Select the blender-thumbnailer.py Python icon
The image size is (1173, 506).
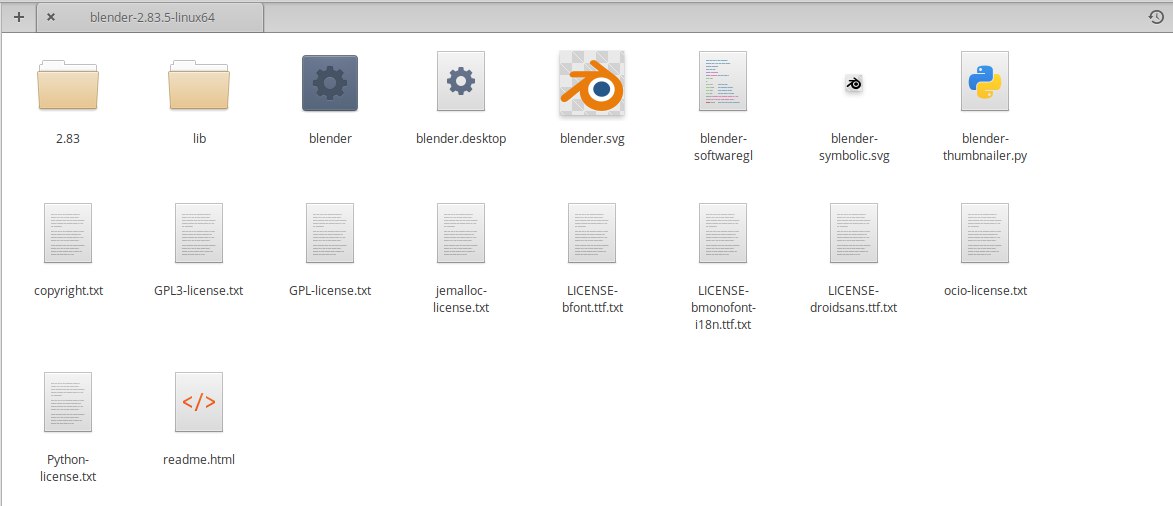[984, 81]
